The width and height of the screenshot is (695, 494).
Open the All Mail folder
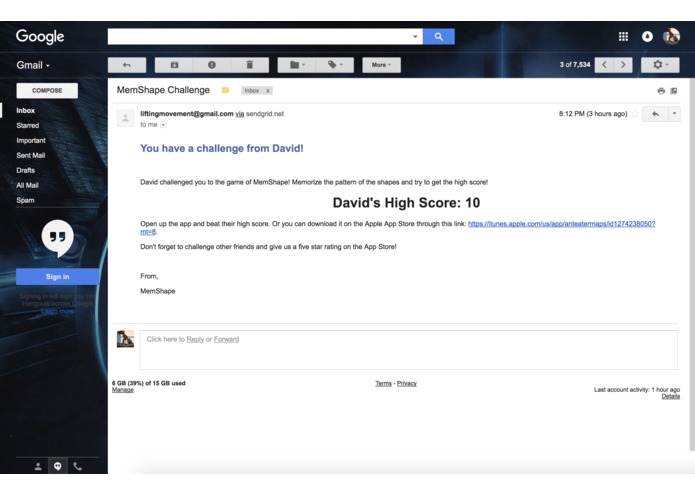point(27,185)
